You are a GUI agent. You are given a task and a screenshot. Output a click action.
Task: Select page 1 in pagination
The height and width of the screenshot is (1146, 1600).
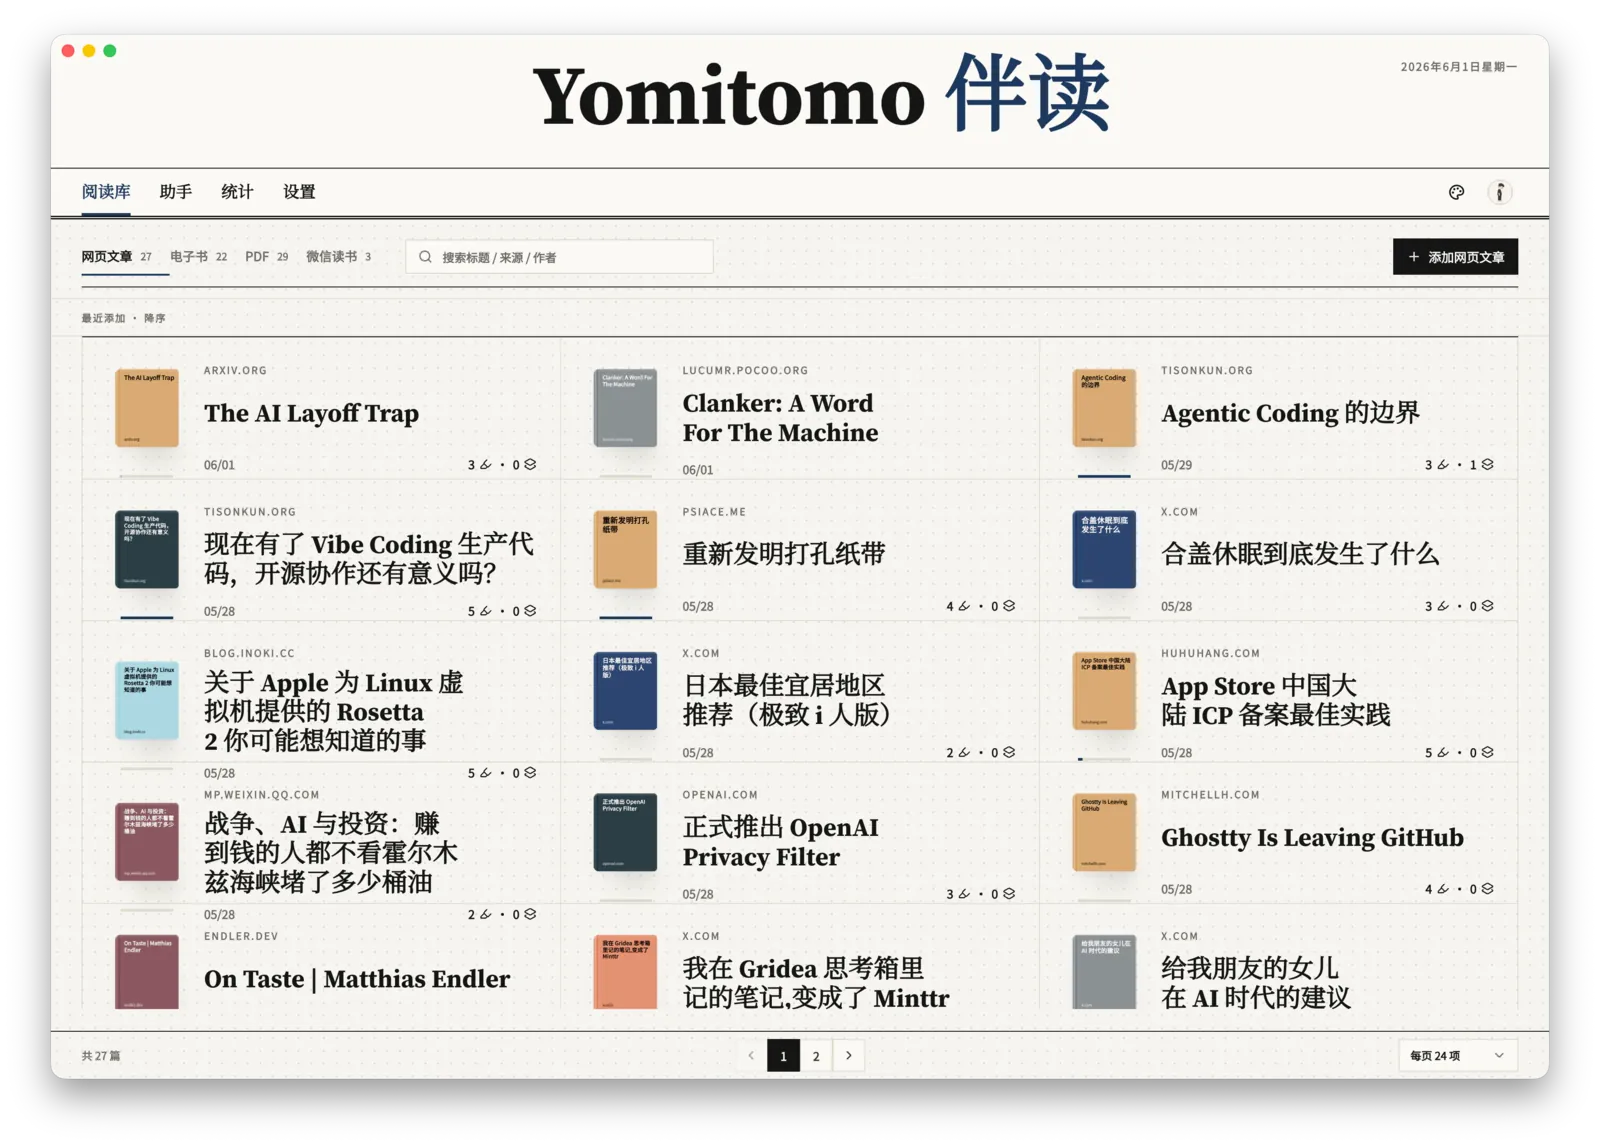(783, 1055)
